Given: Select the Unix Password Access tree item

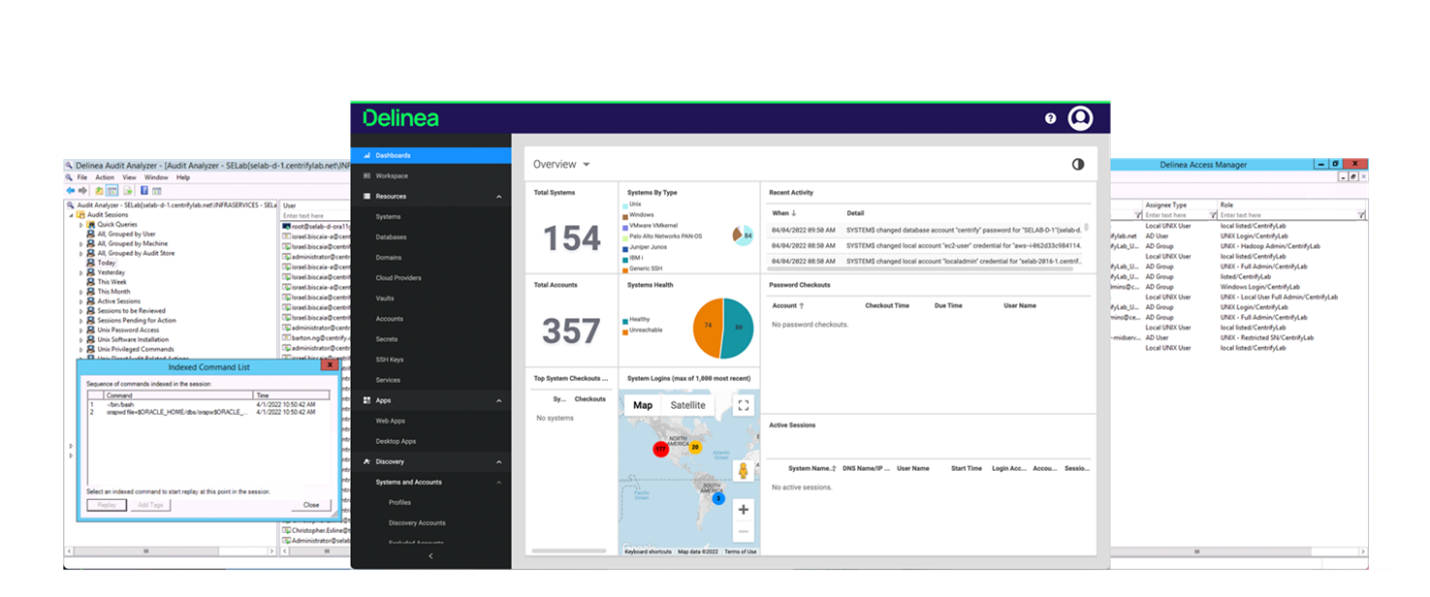Looking at the screenshot, I should click(x=128, y=329).
